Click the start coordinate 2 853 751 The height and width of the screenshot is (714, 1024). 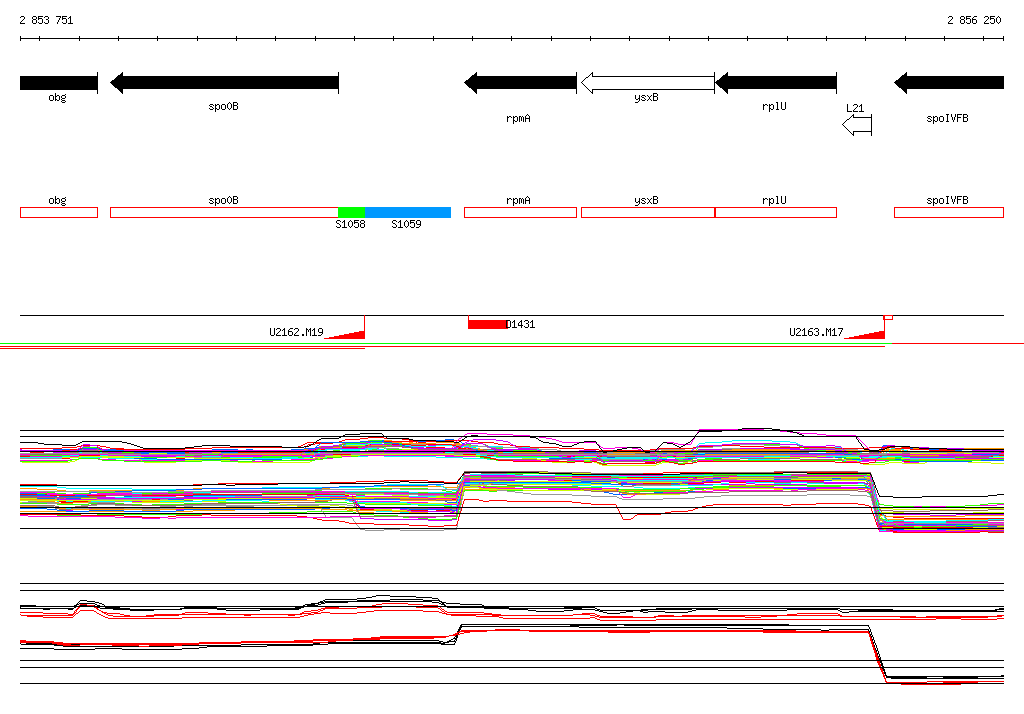click(46, 20)
